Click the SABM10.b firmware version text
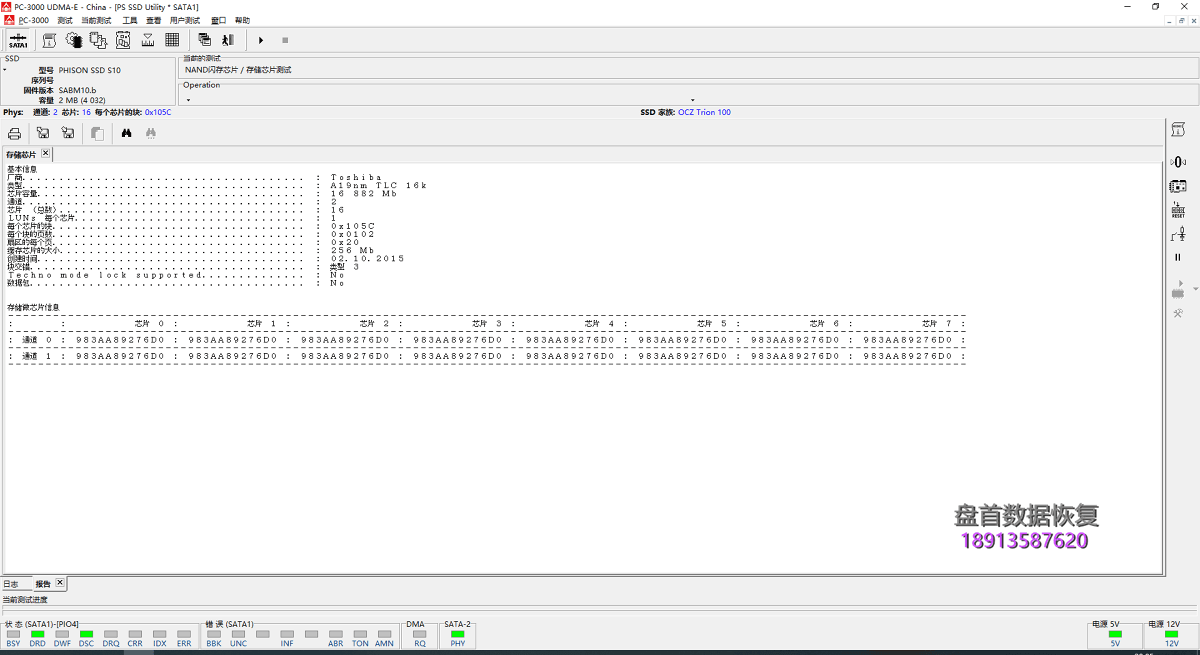The image size is (1200, 655). pyautogui.click(x=77, y=91)
